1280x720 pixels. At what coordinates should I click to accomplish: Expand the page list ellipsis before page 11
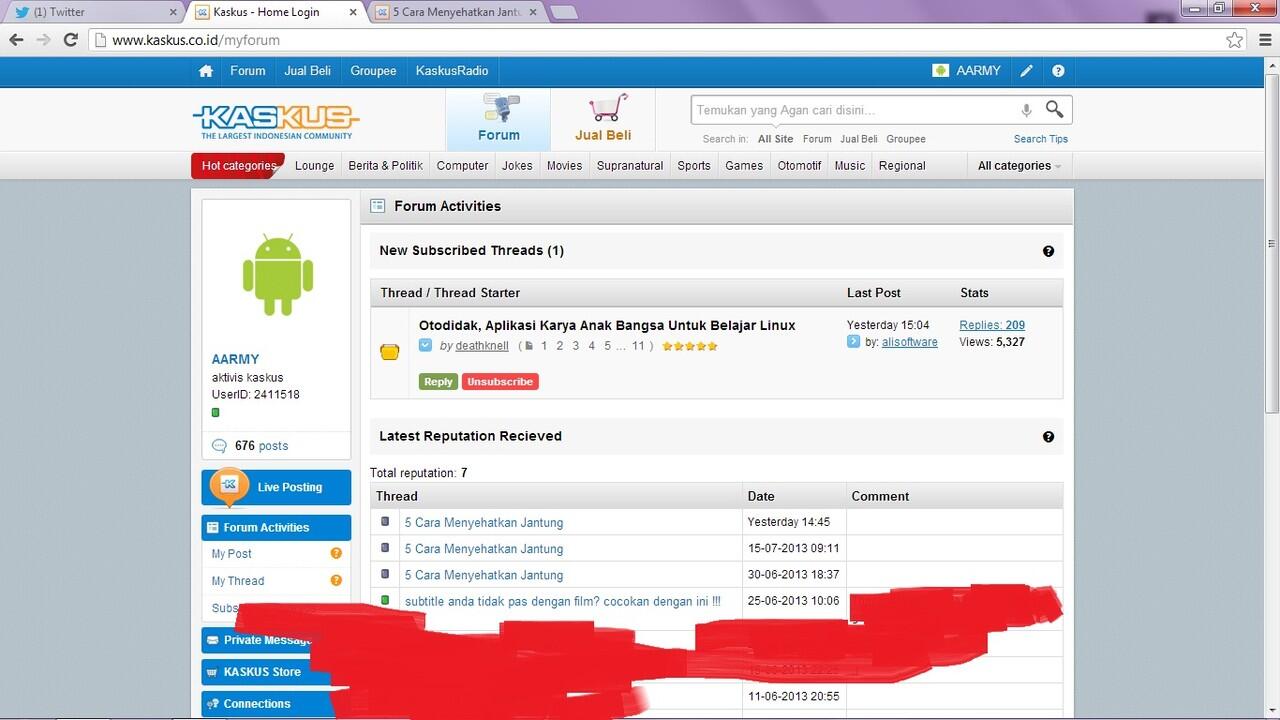[x=622, y=346]
